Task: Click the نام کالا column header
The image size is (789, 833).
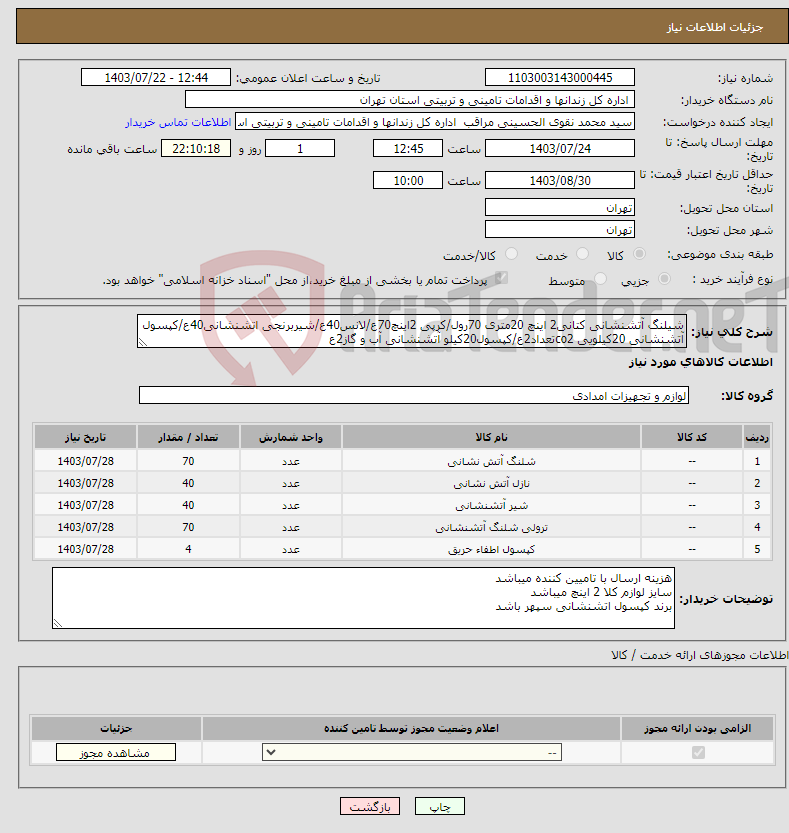Action: click(491, 437)
